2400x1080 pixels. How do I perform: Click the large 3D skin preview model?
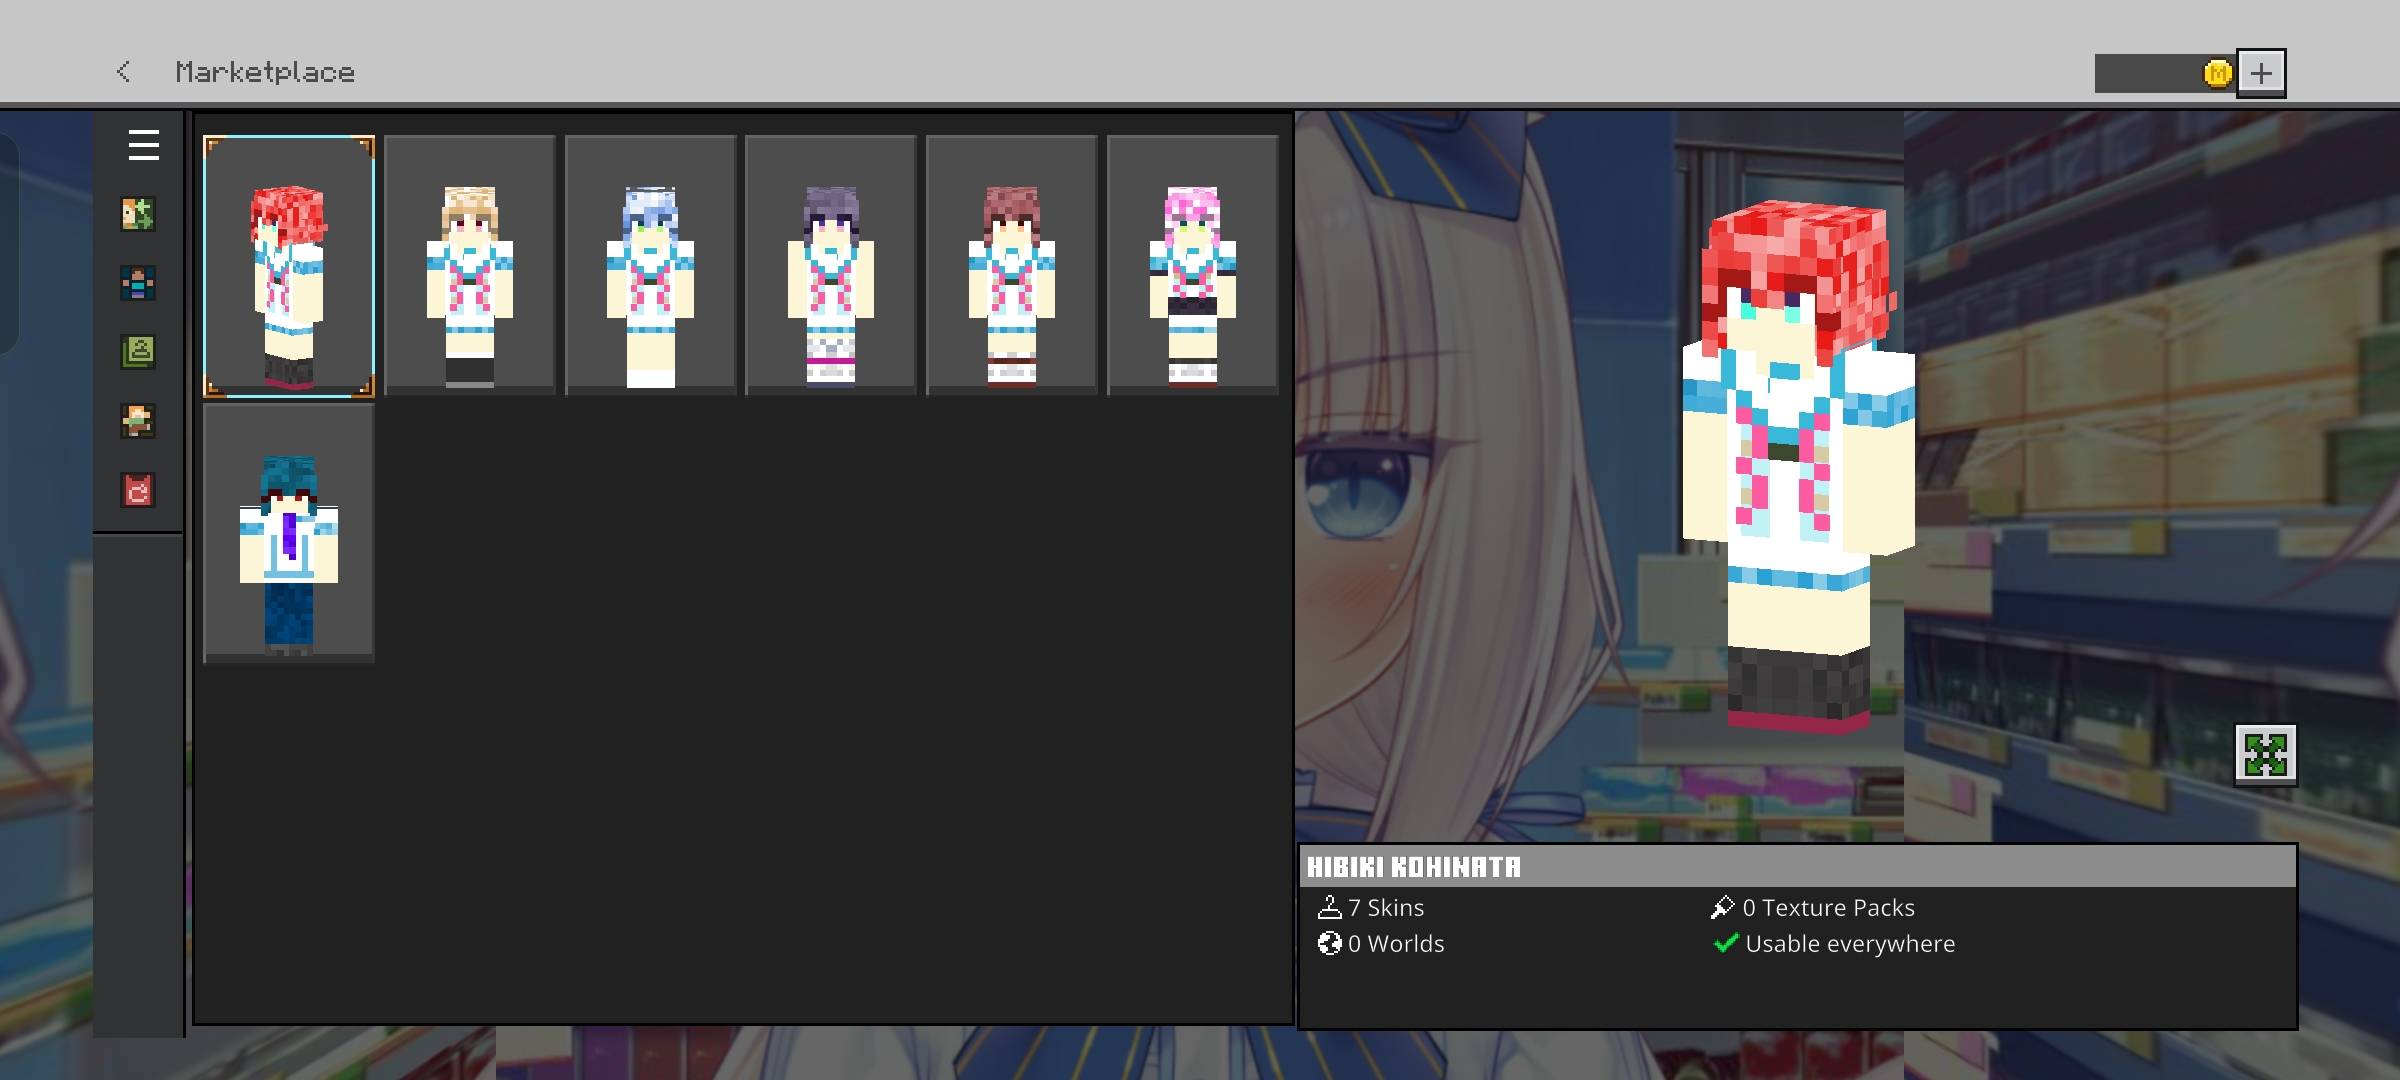pyautogui.click(x=1798, y=465)
